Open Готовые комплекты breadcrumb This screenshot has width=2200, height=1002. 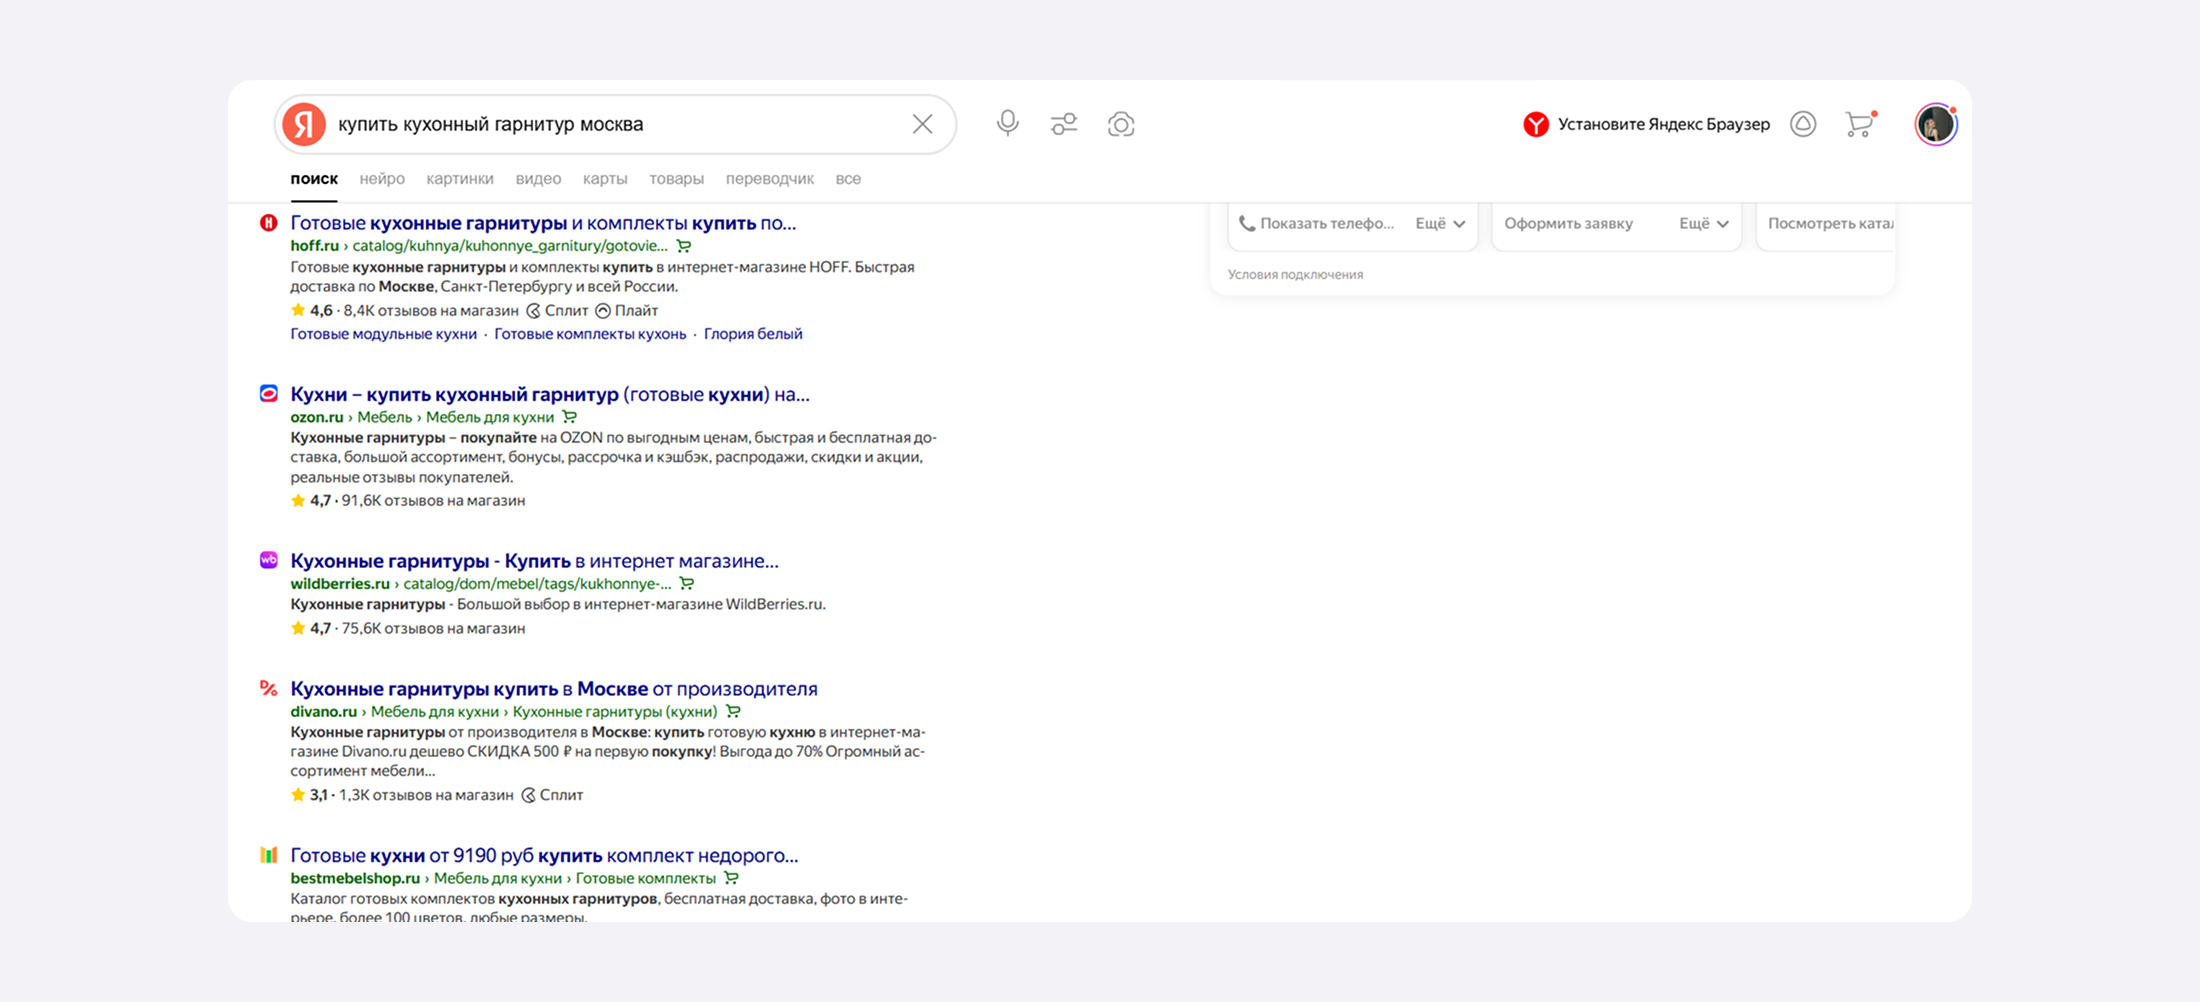pos(646,878)
